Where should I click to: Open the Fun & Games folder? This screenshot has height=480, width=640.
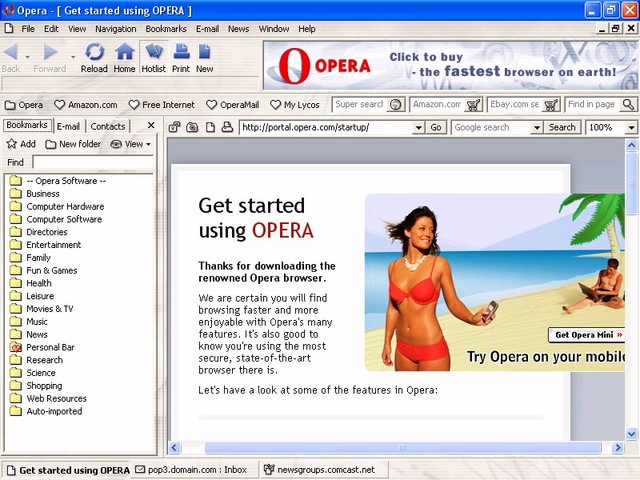click(x=51, y=270)
